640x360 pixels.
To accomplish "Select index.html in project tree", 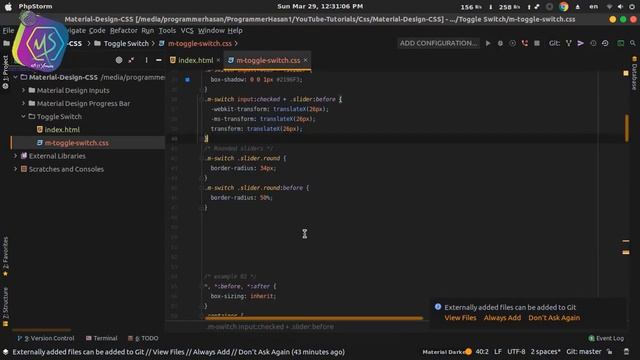I will (62, 129).
